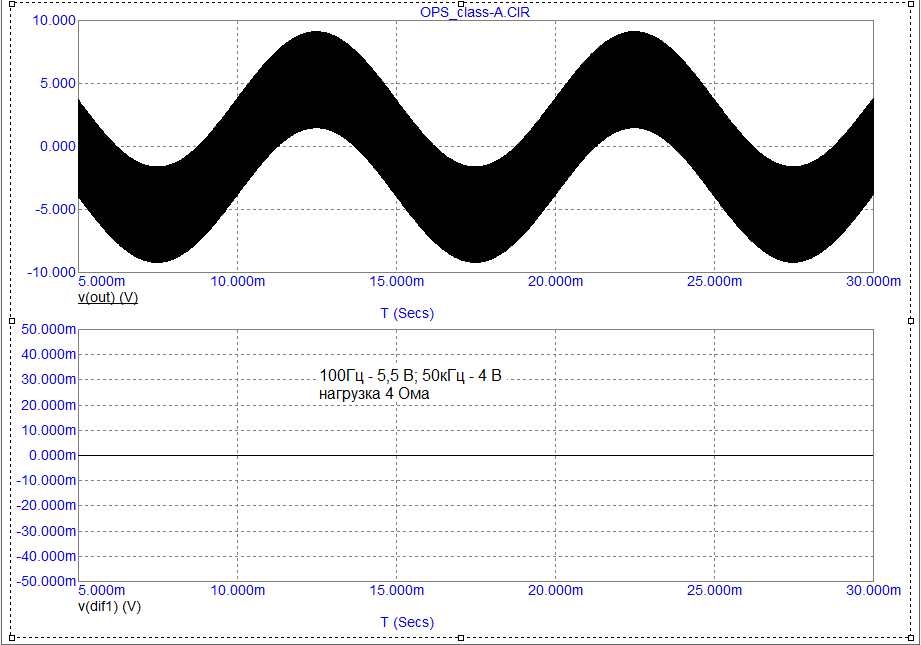Click the 50.000m y-axis label on lower plot
The height and width of the screenshot is (645, 921).
tap(49, 329)
